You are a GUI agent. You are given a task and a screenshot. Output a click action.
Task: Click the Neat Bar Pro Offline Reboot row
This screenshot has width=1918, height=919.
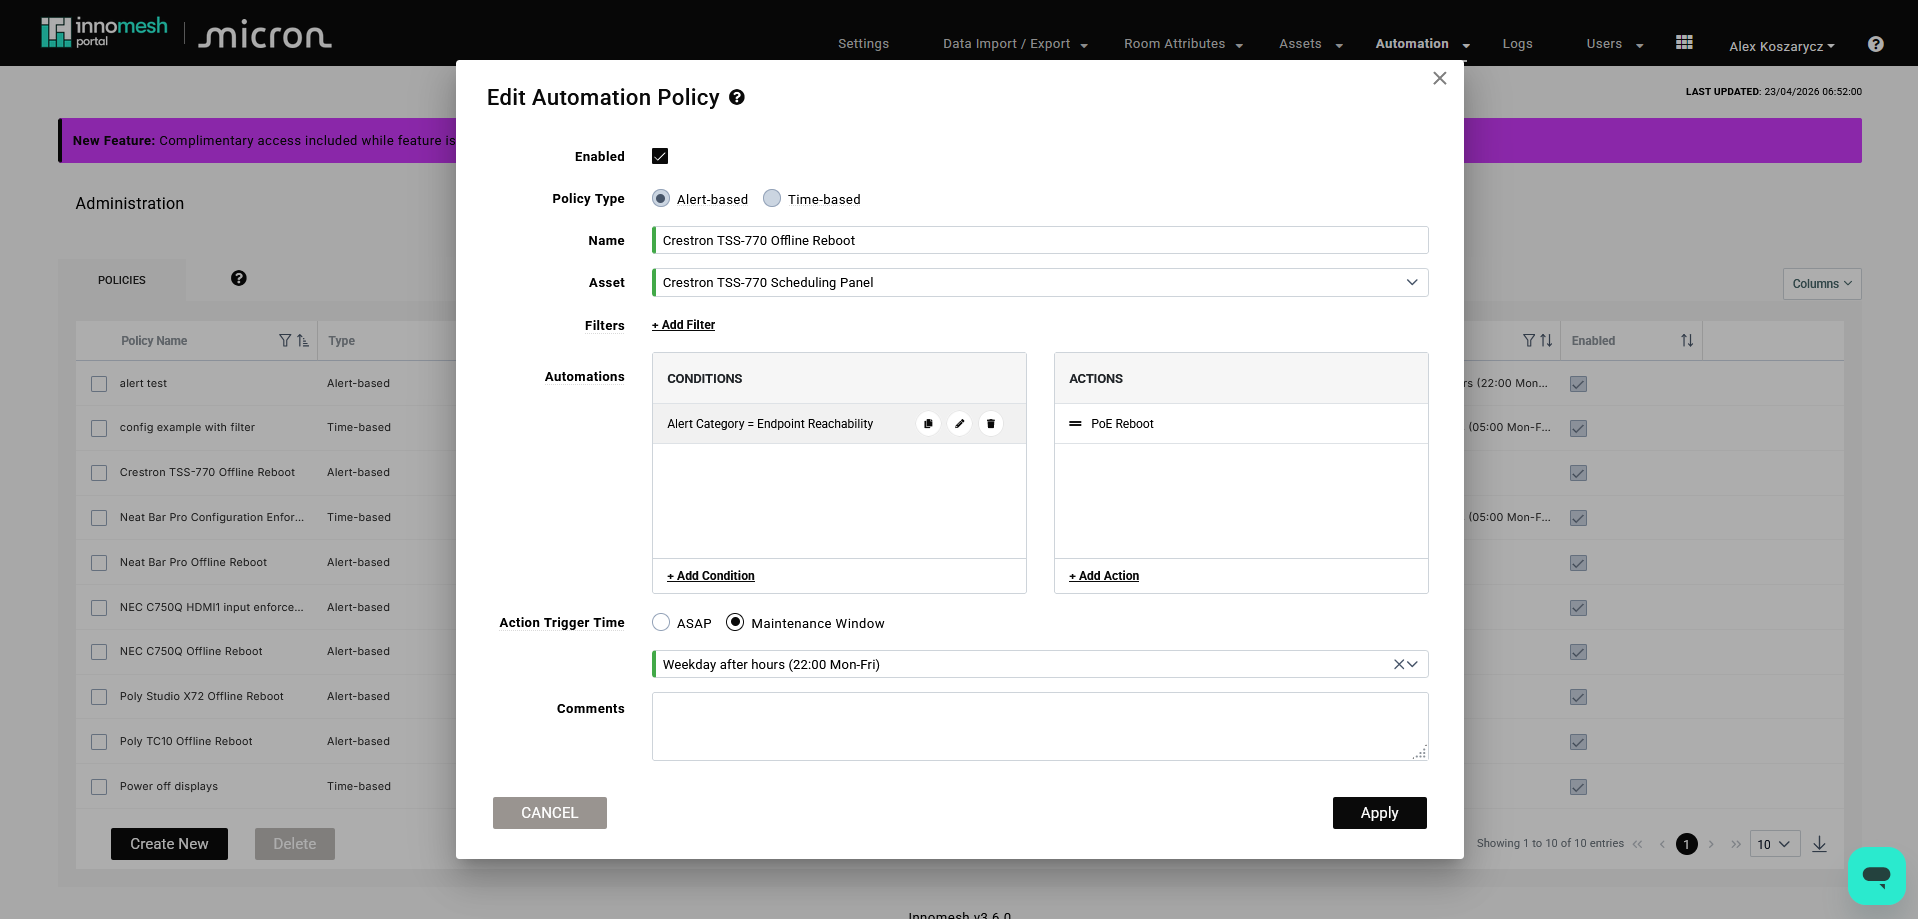(266, 563)
